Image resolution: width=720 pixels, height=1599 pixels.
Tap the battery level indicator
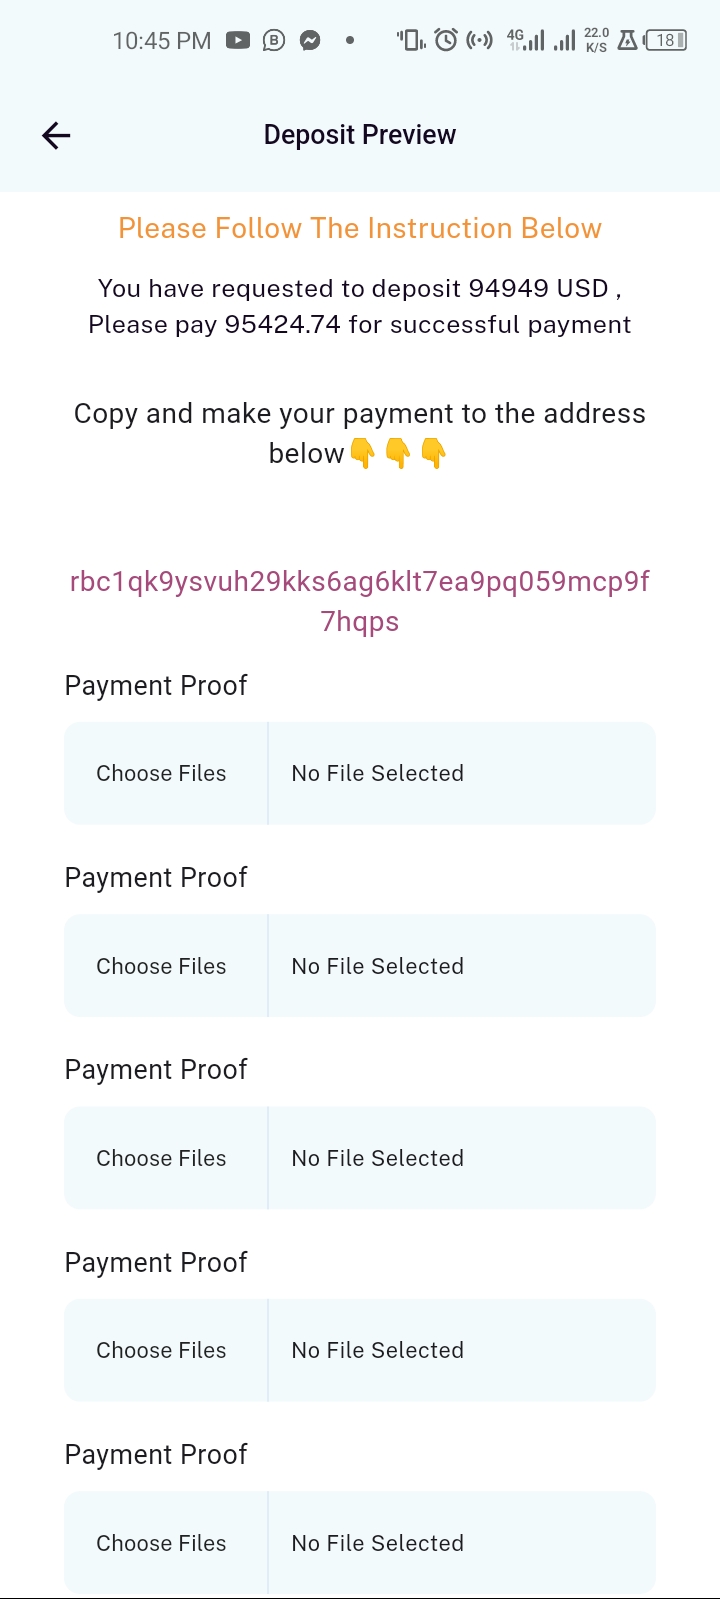[x=666, y=41]
